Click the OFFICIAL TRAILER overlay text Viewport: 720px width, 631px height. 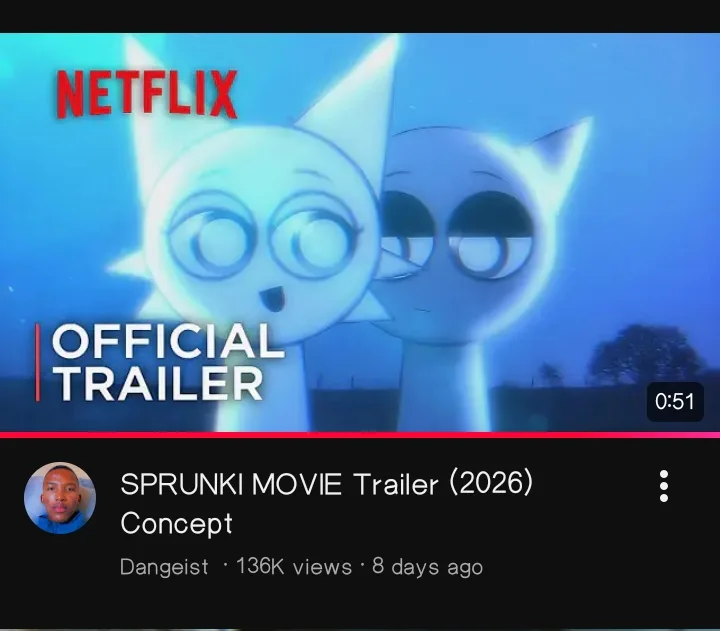[167, 362]
